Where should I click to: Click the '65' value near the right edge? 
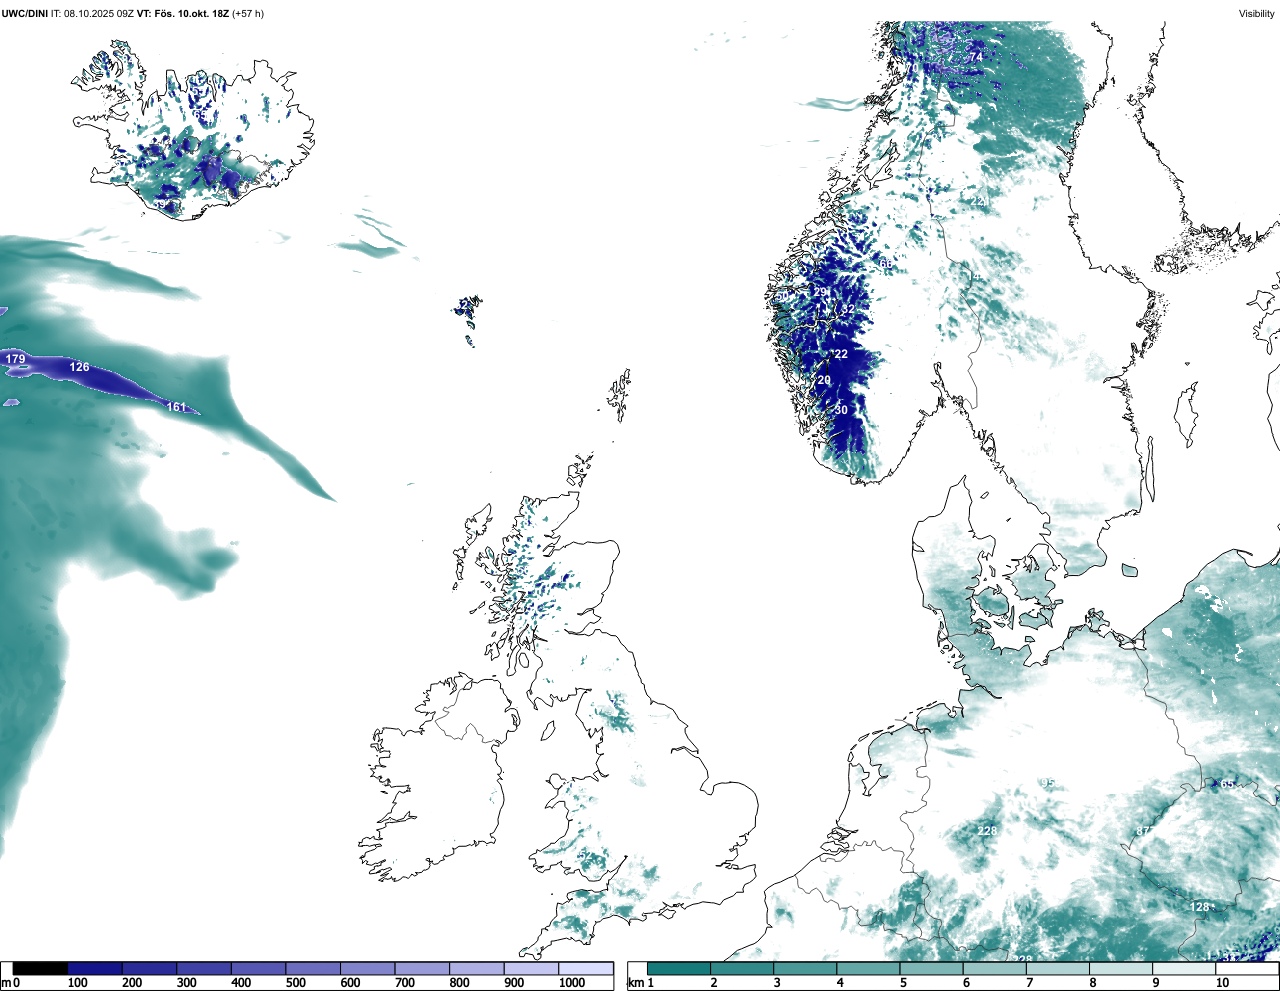point(1228,785)
